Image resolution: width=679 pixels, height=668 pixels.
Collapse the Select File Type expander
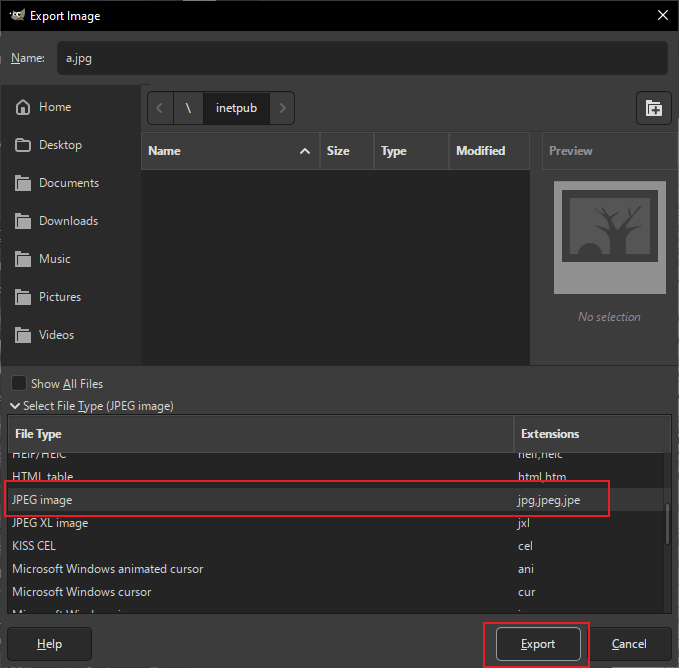pos(15,406)
